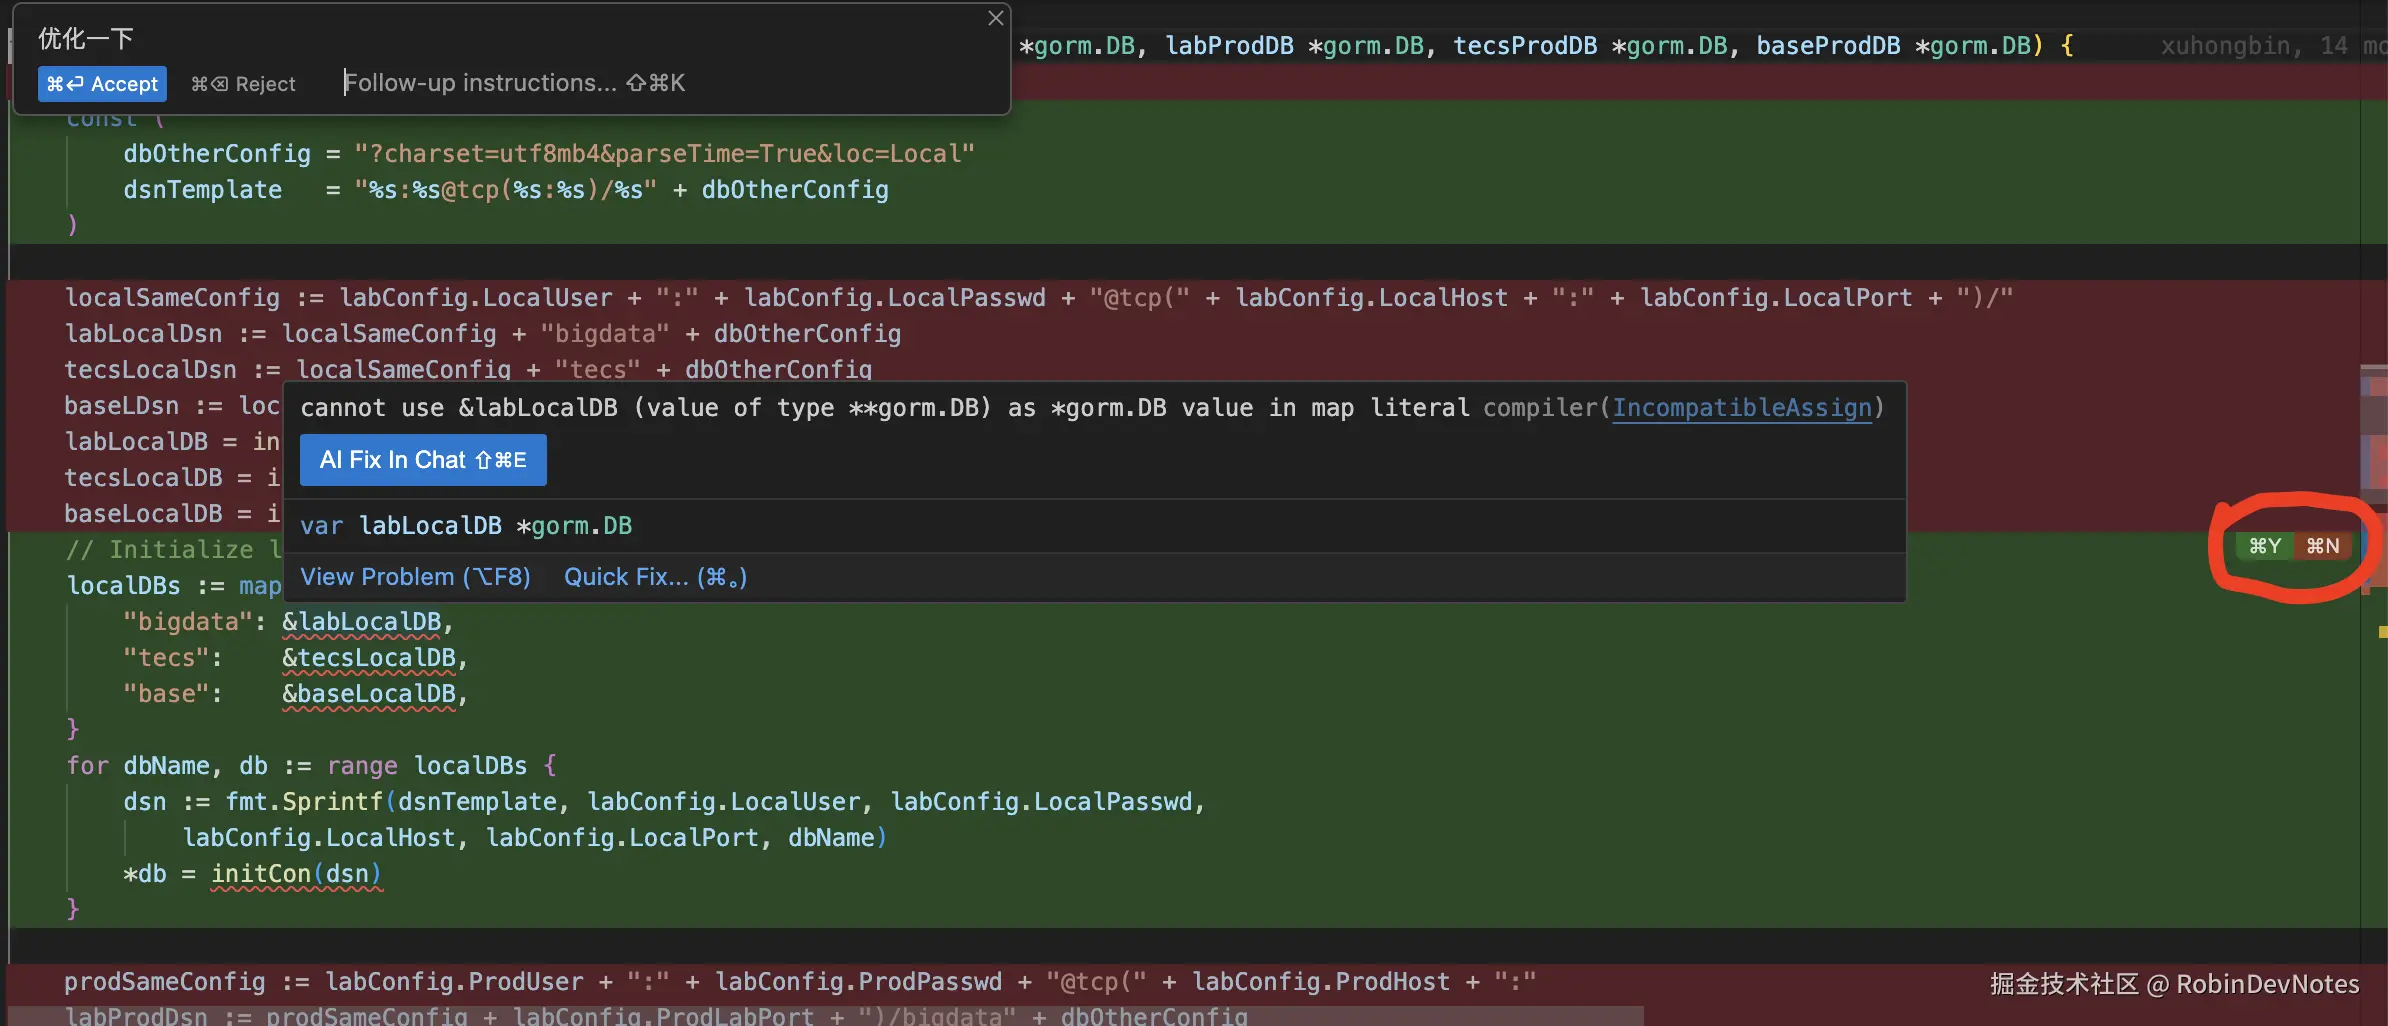
Task: Click the underlined &baseLocalDB map value
Action: 369,694
